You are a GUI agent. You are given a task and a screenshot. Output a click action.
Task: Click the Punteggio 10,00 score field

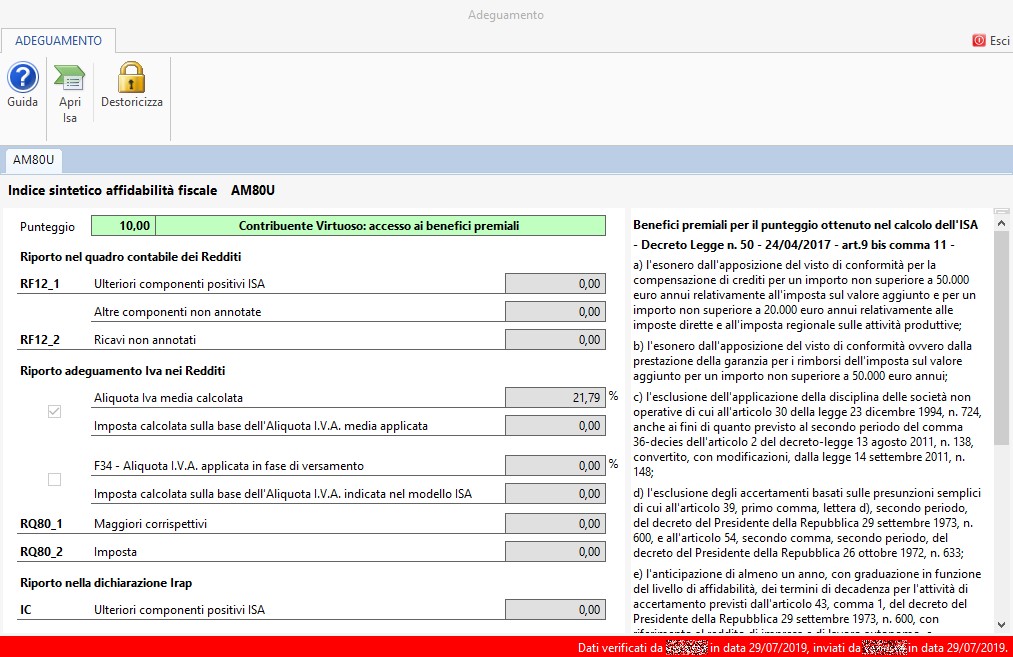(x=123, y=225)
